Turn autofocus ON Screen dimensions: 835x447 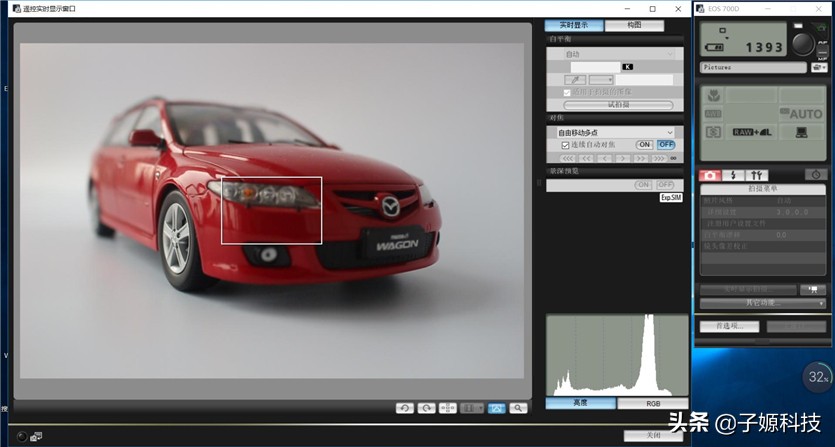[644, 145]
